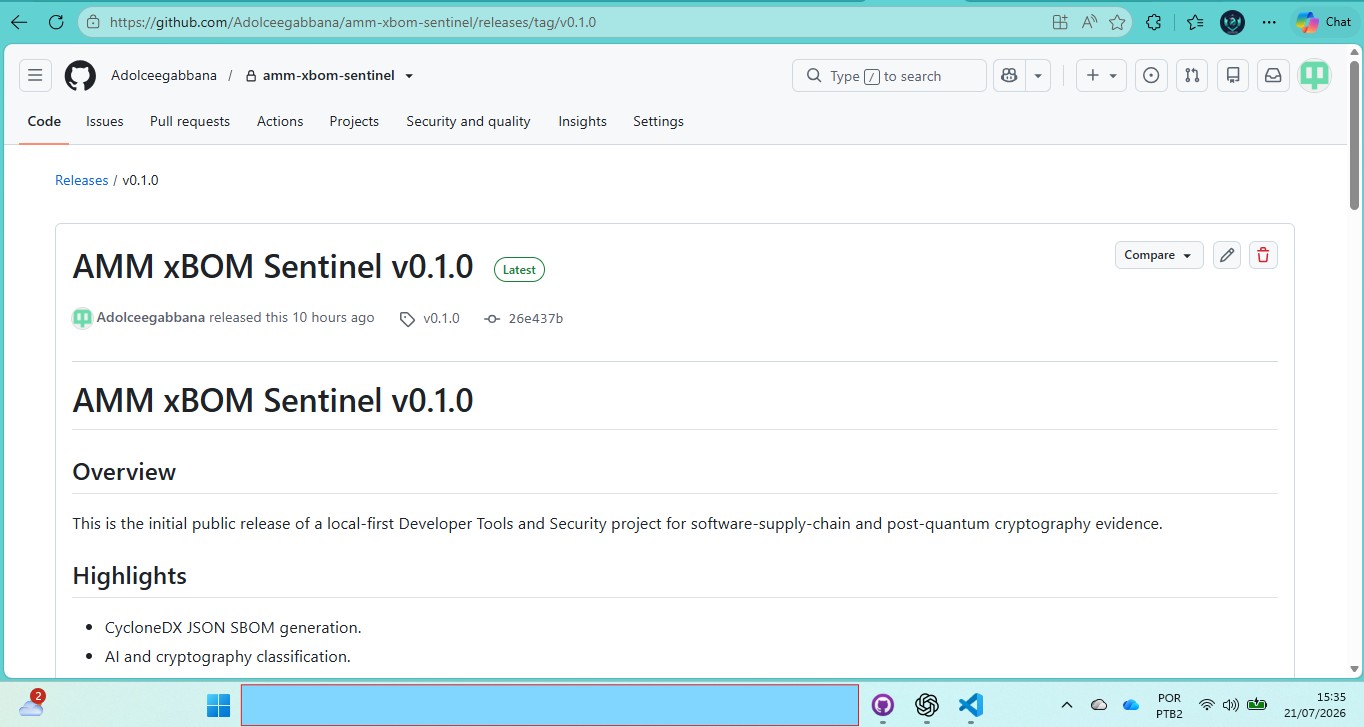Edit the release with the pencil icon
The width and height of the screenshot is (1364, 727).
click(x=1227, y=255)
